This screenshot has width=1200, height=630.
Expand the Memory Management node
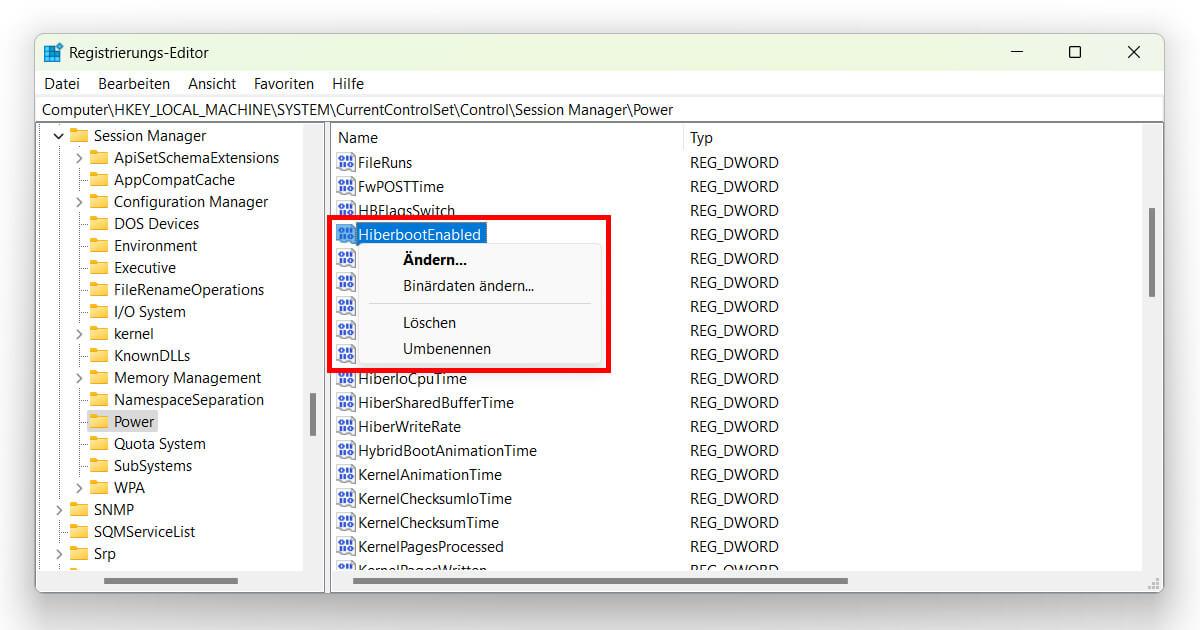(78, 377)
